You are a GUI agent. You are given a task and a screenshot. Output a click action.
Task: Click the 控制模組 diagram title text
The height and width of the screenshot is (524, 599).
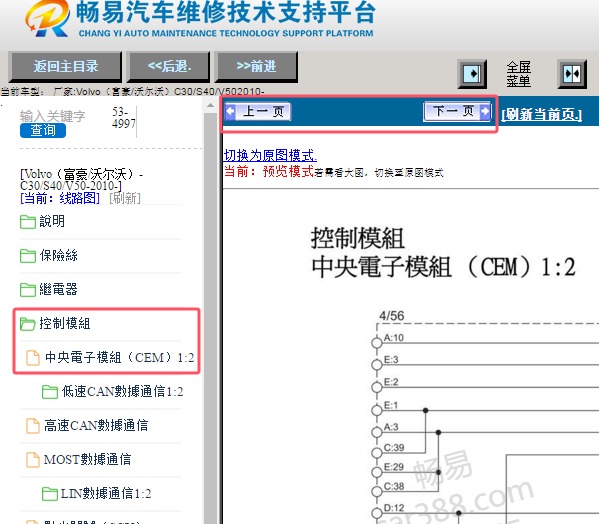coord(357,238)
